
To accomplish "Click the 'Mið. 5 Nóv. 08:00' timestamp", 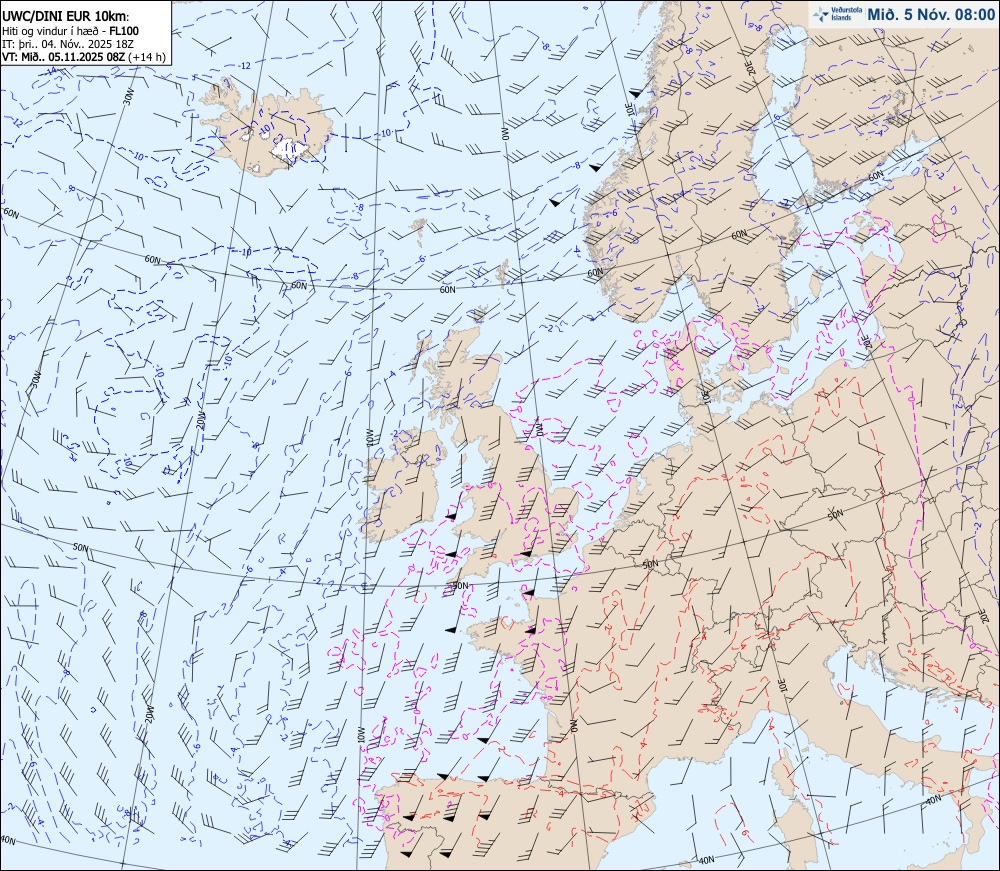I will [930, 15].
